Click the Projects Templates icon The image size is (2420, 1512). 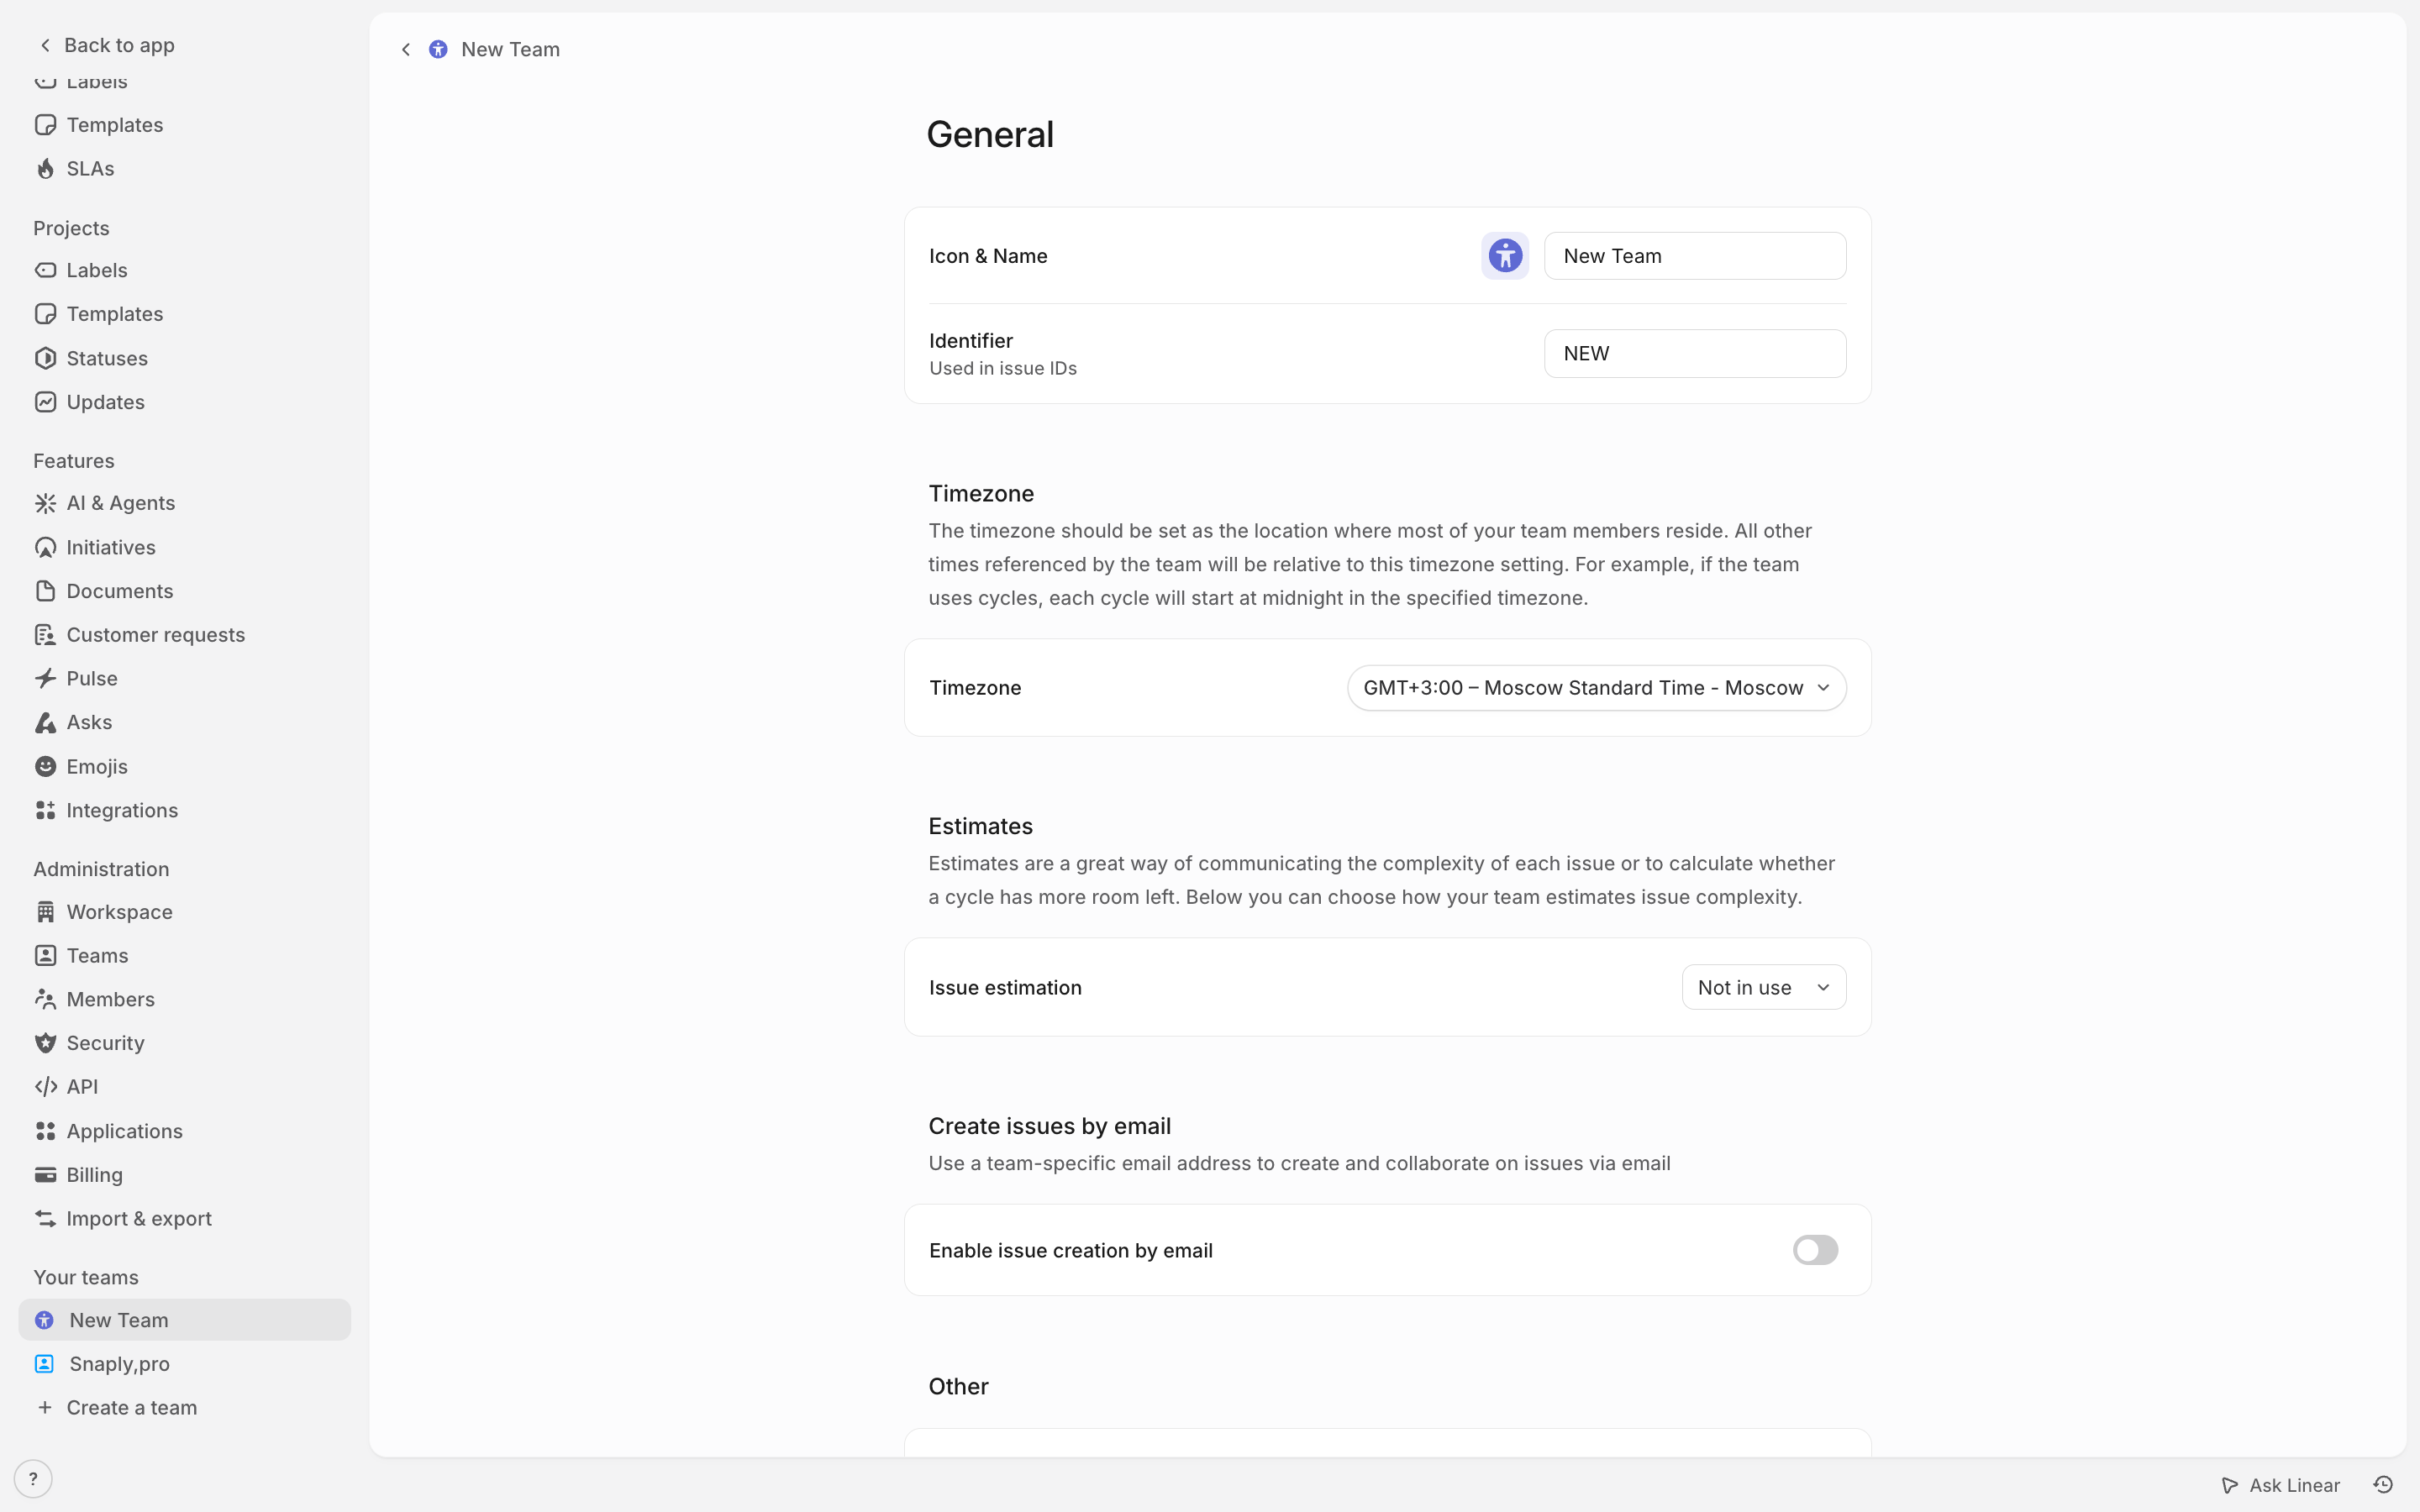click(45, 314)
